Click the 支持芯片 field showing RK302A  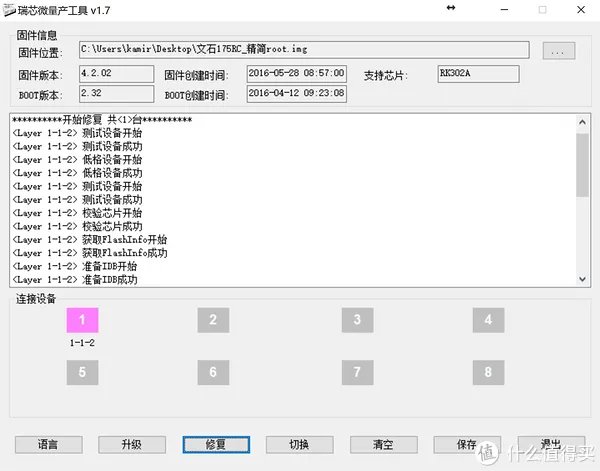[x=478, y=74]
